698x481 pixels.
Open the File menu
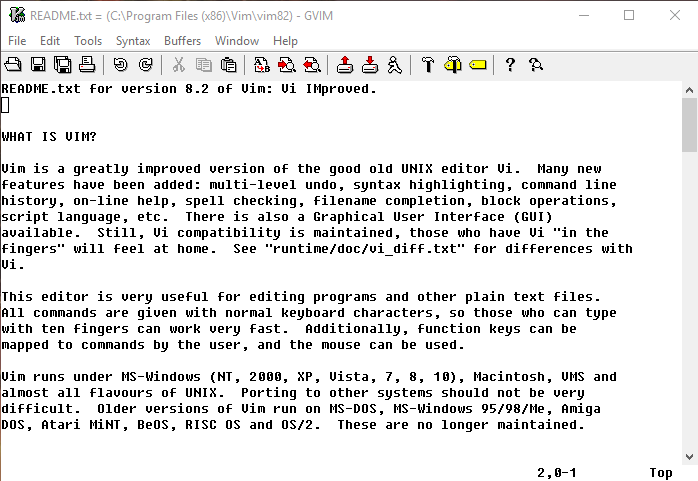click(17, 41)
